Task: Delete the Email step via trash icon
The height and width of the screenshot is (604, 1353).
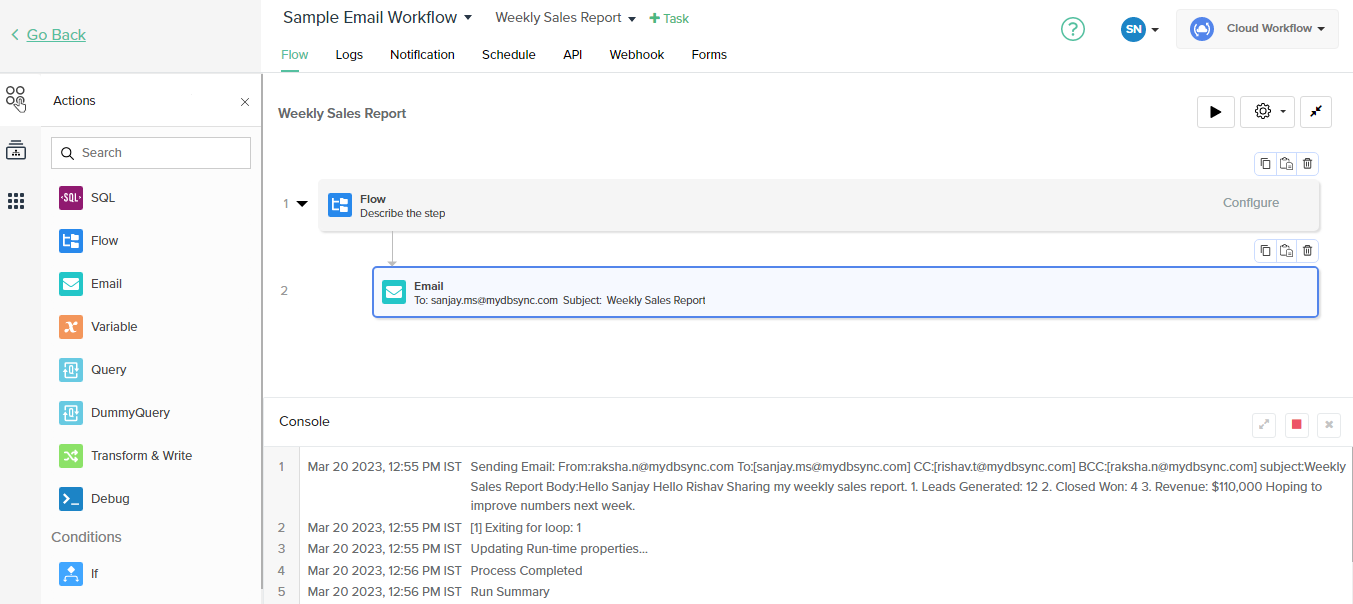Action: (1308, 250)
